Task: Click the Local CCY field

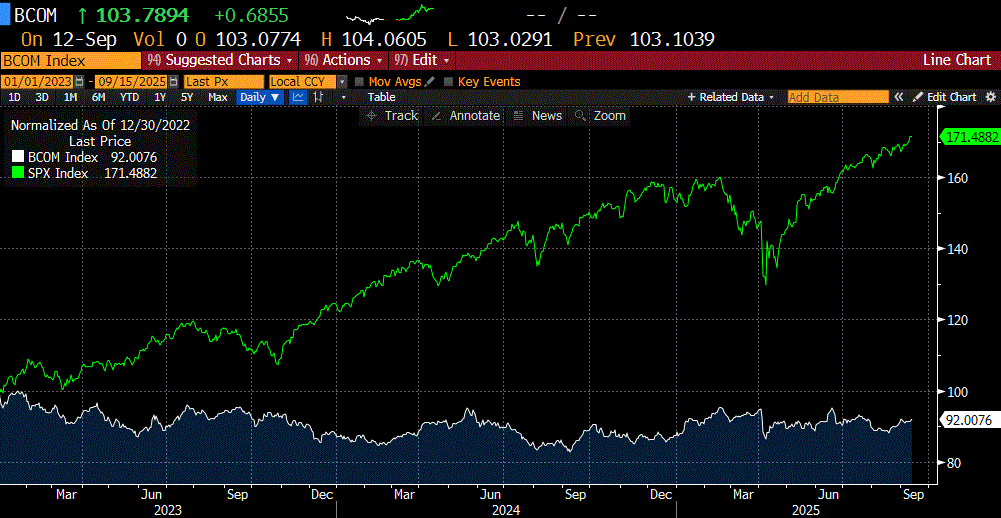Action: 303,82
